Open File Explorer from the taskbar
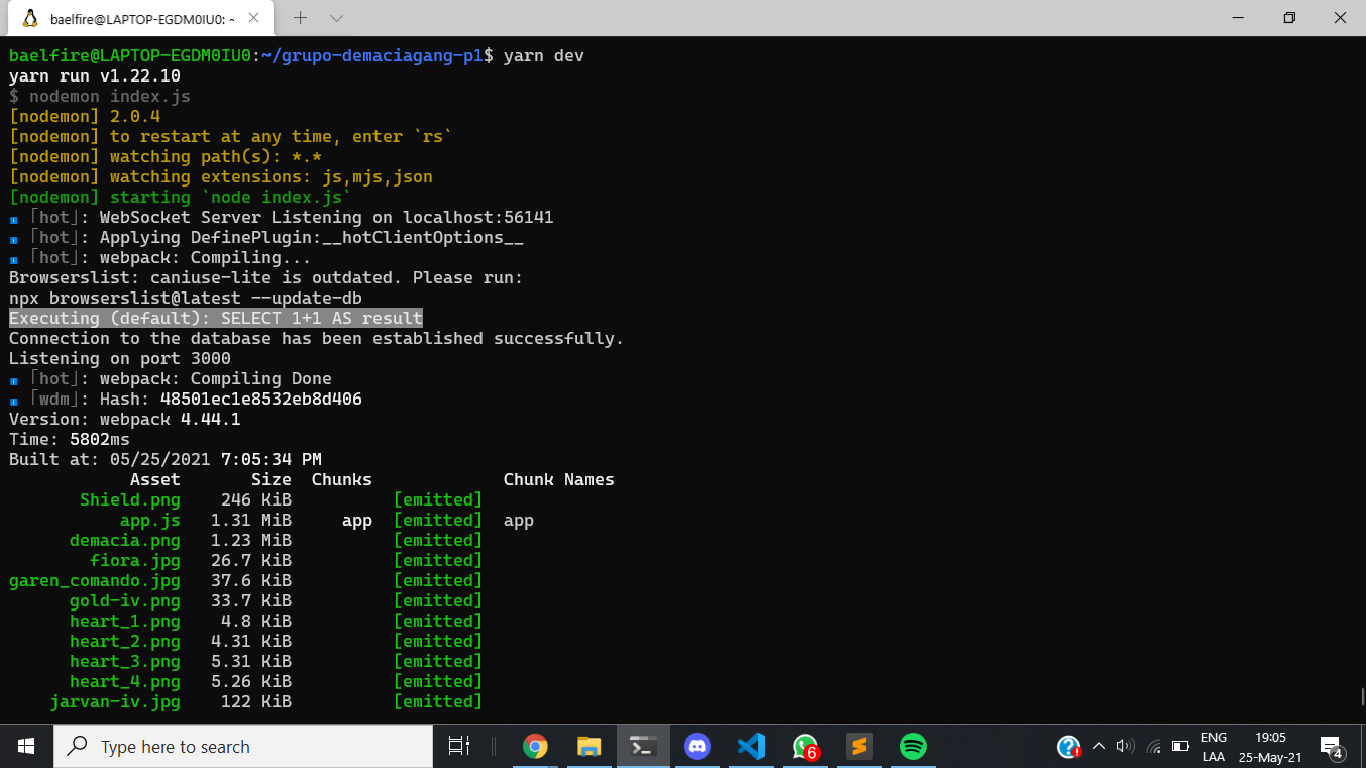The height and width of the screenshot is (768, 1366). (x=590, y=746)
